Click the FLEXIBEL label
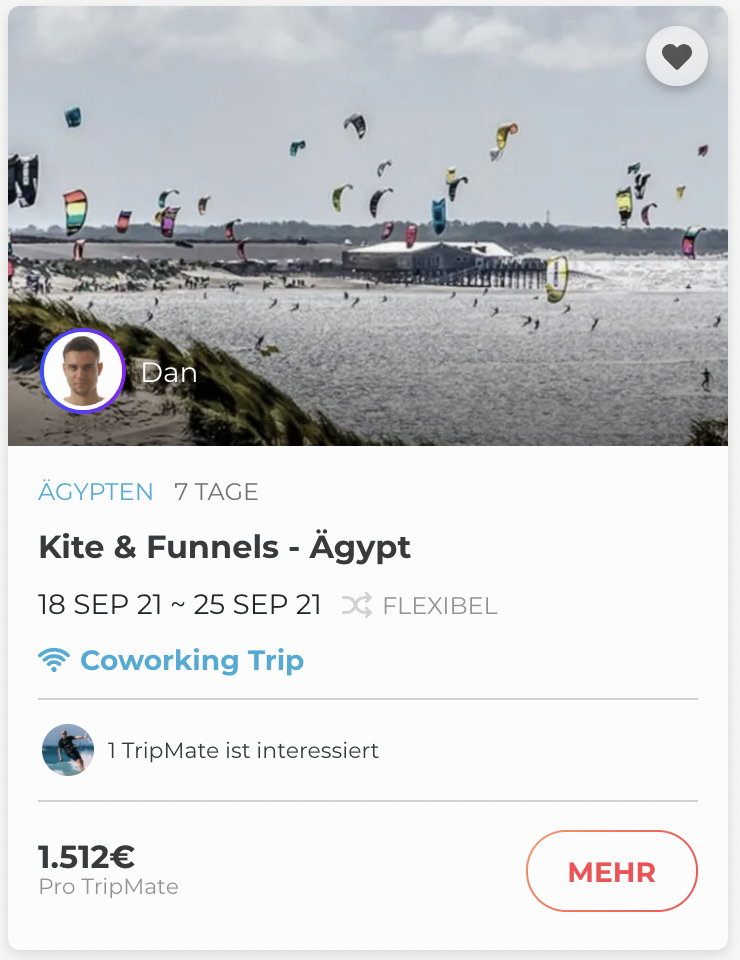Image resolution: width=740 pixels, height=960 pixels. pos(440,606)
